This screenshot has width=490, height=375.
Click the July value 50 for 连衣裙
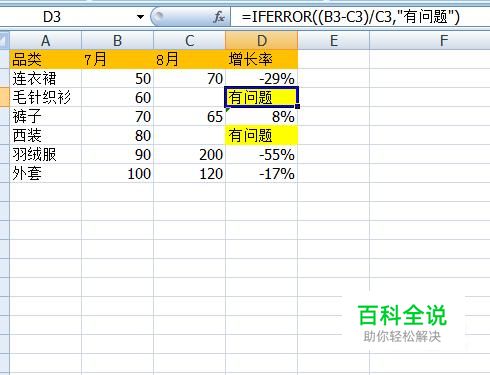117,78
